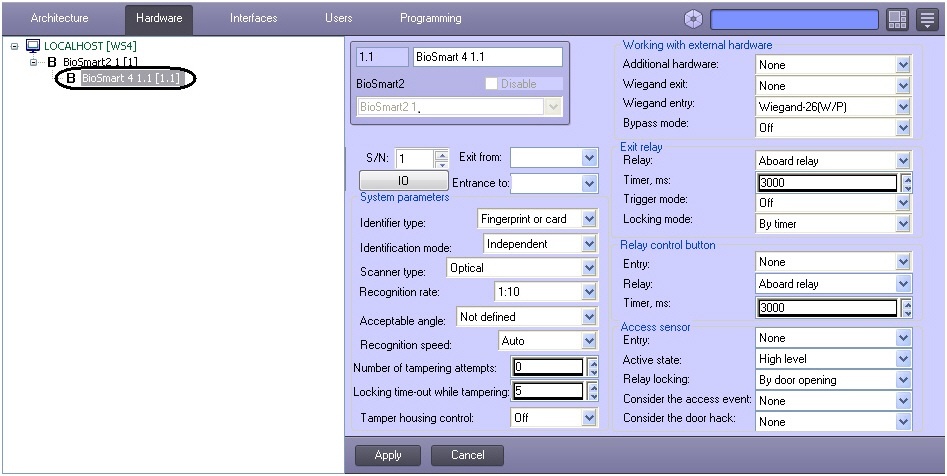
Task: Open the Locking mode dropdown
Action: (833, 224)
